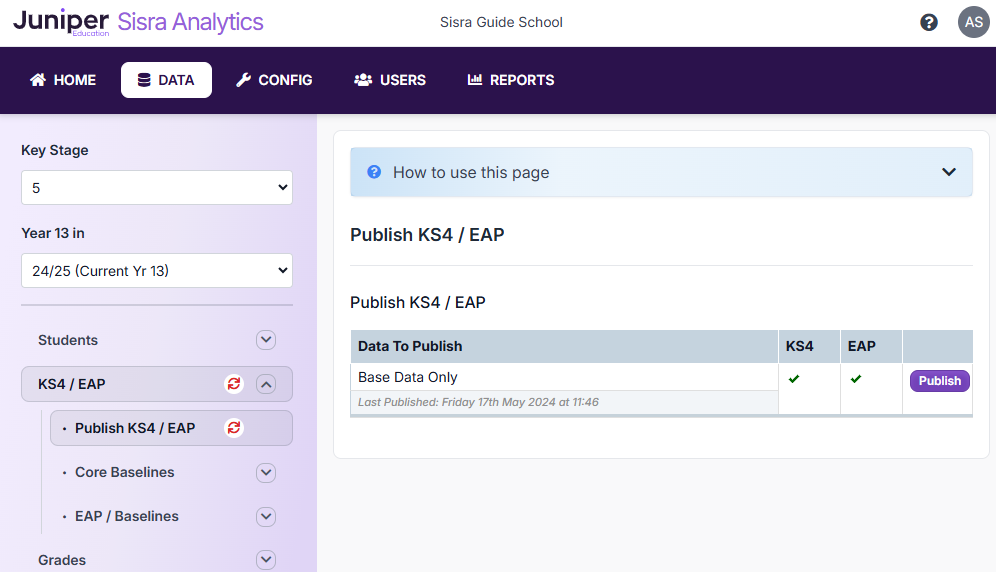Click the blue question icon in How to use
The image size is (996, 572).
(x=374, y=172)
